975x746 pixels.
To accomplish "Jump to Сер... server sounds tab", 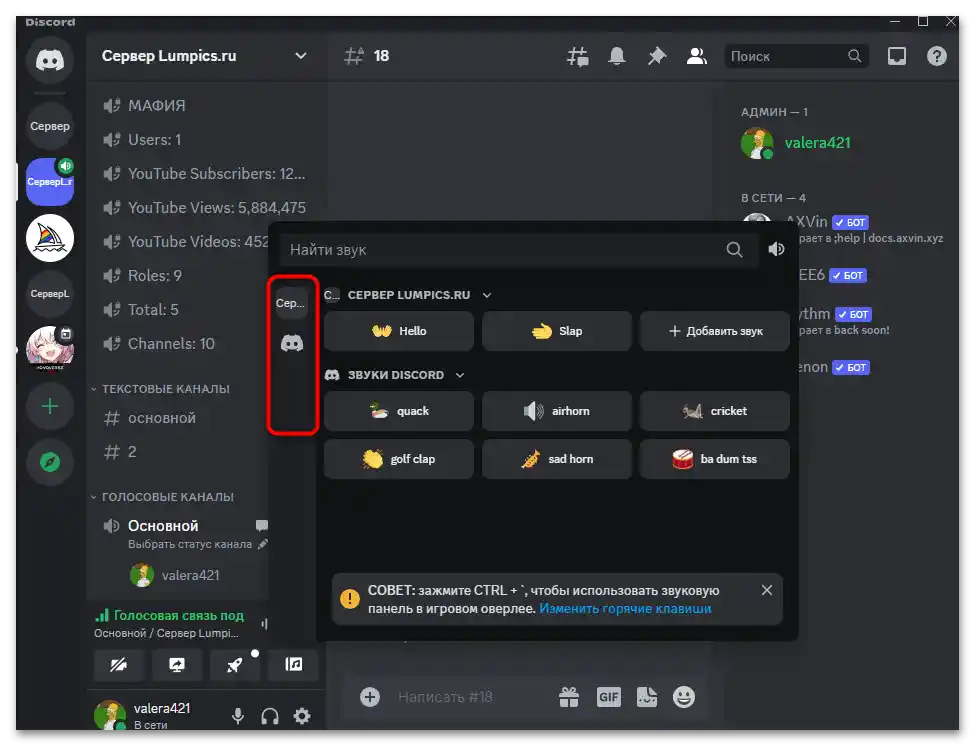I will (x=291, y=303).
